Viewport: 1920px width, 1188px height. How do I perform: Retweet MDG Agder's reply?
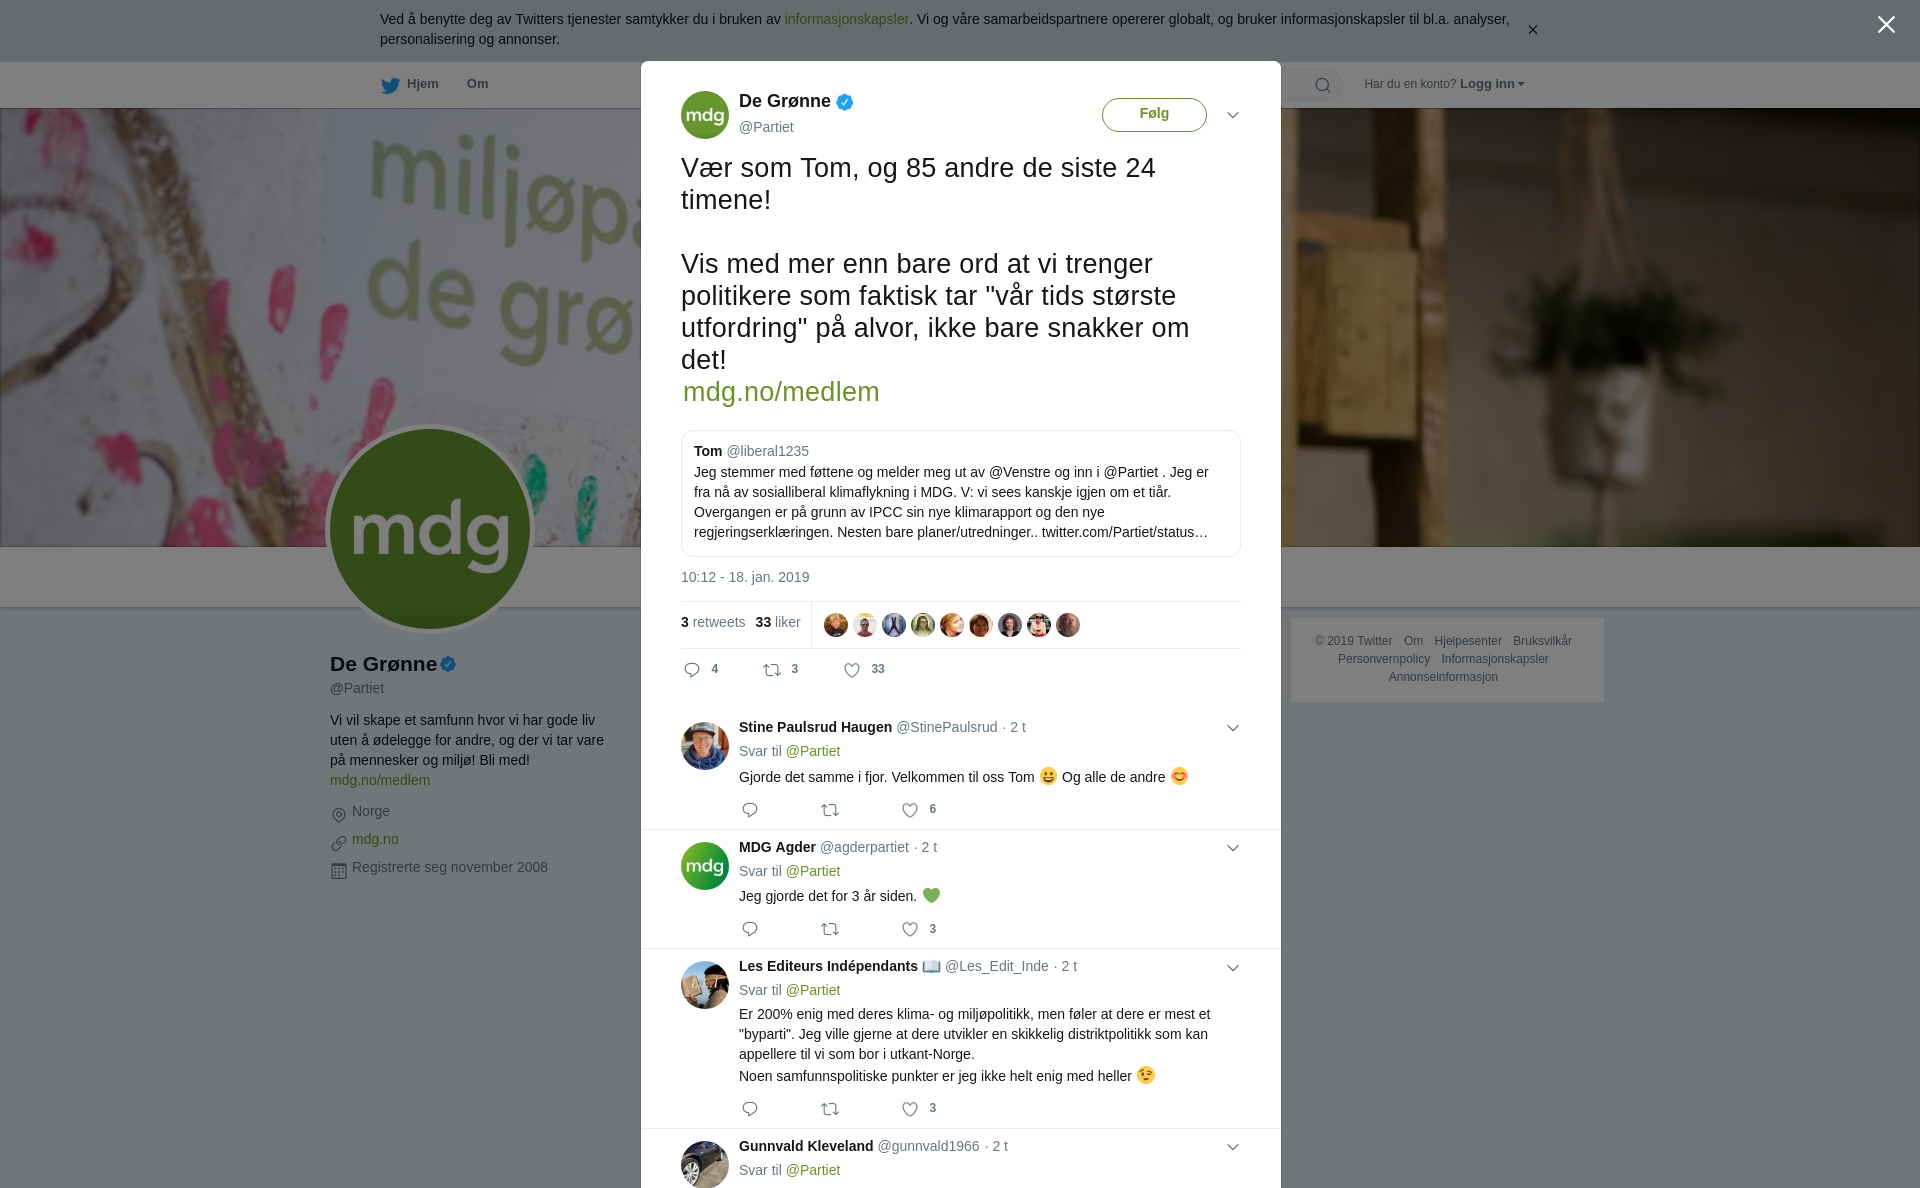tap(830, 930)
